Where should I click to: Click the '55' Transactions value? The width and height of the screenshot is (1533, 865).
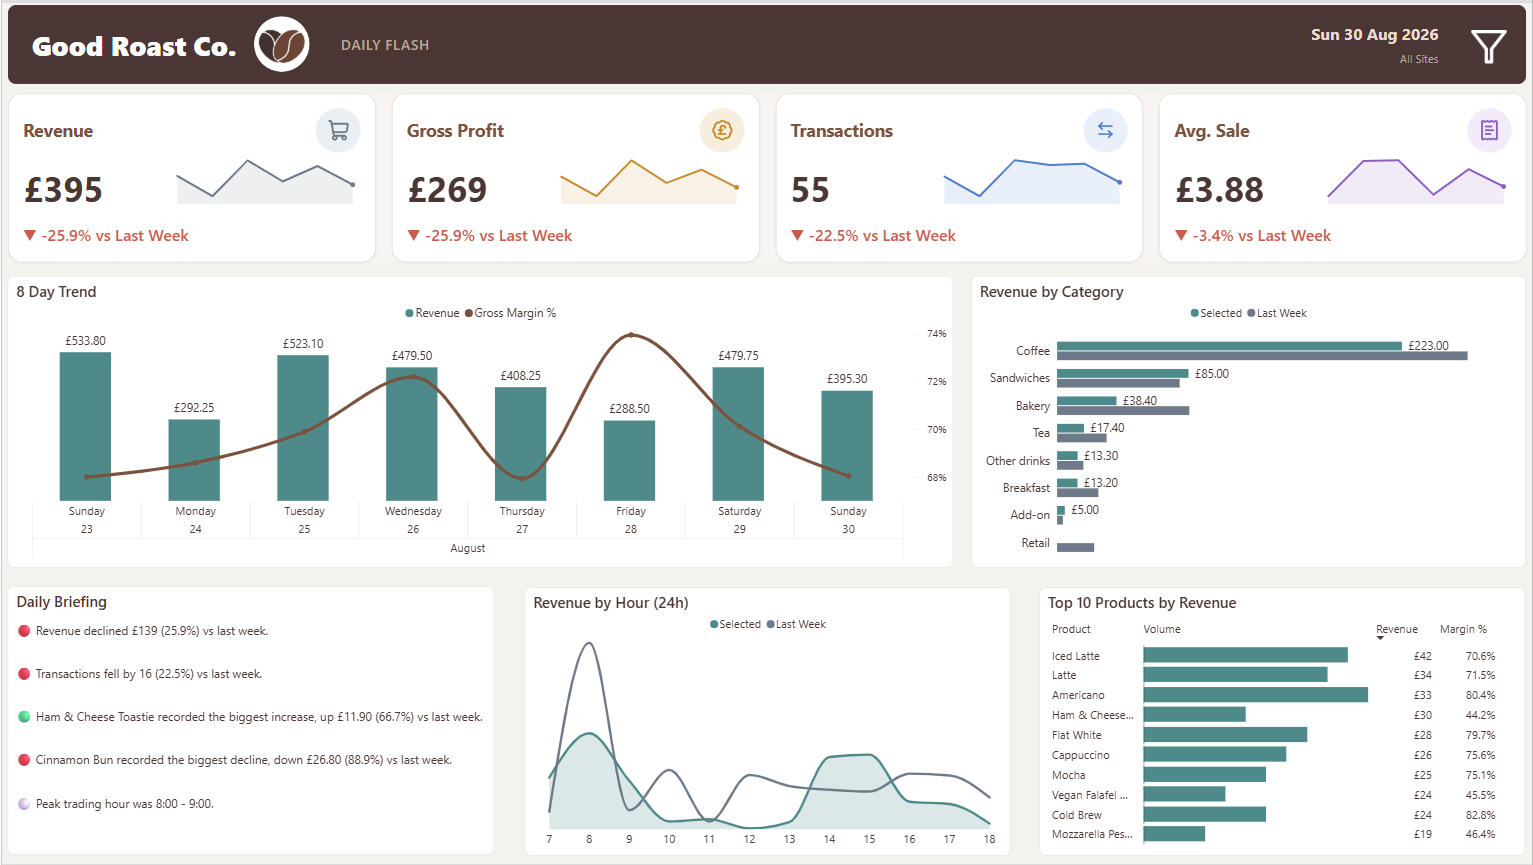click(810, 190)
